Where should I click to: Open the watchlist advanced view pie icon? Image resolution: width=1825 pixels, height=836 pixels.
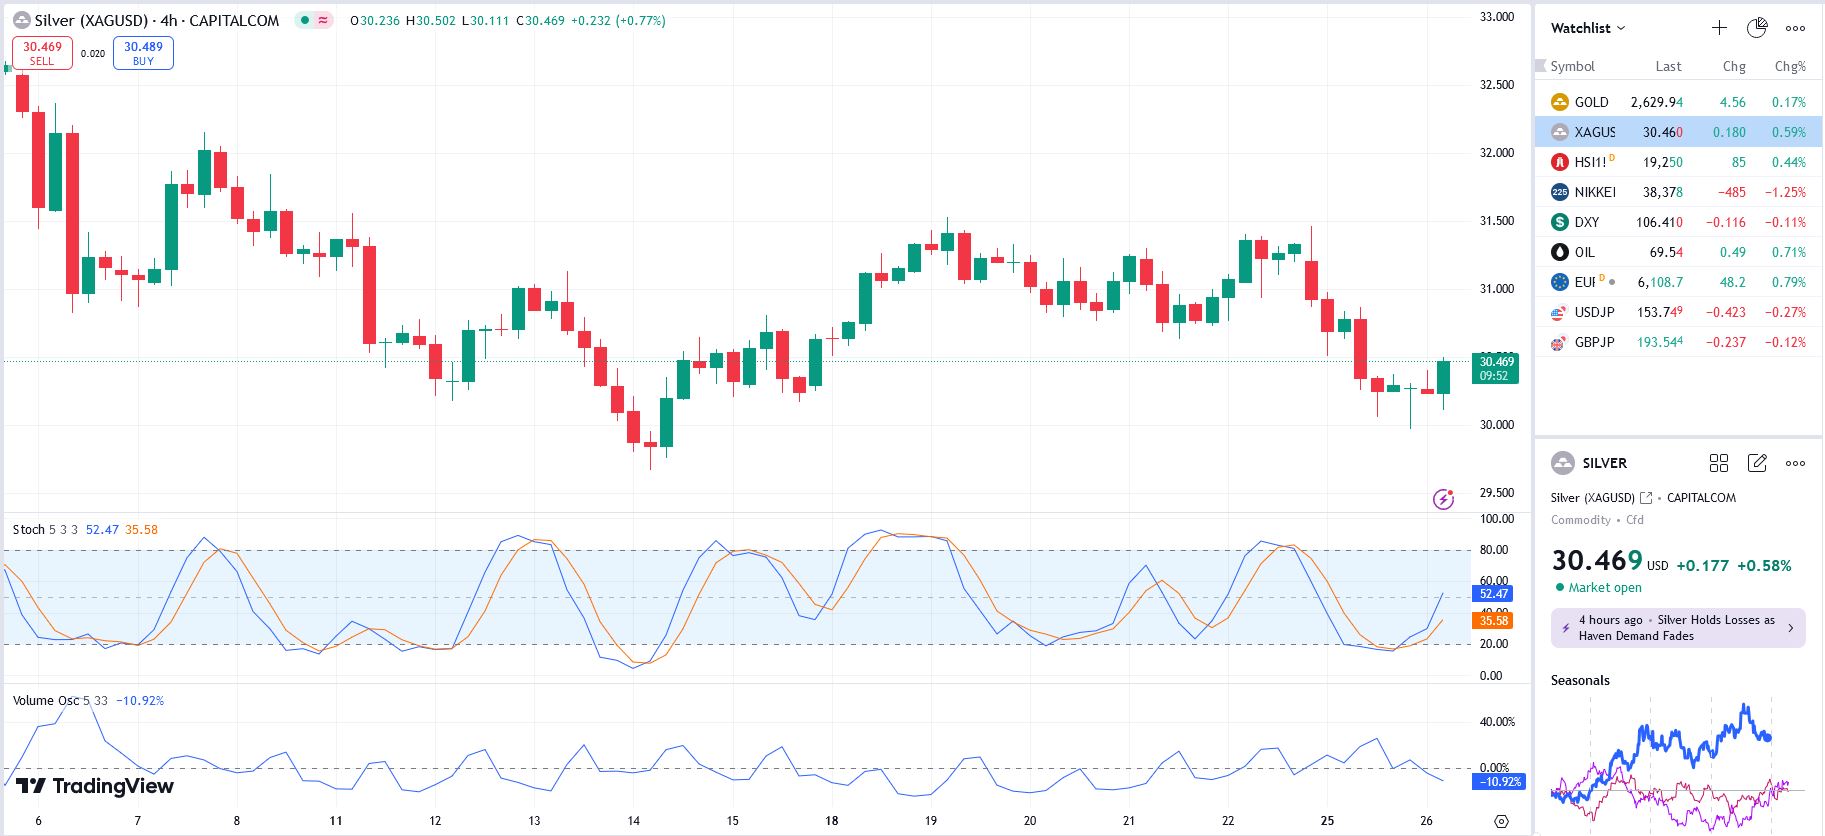(1757, 28)
